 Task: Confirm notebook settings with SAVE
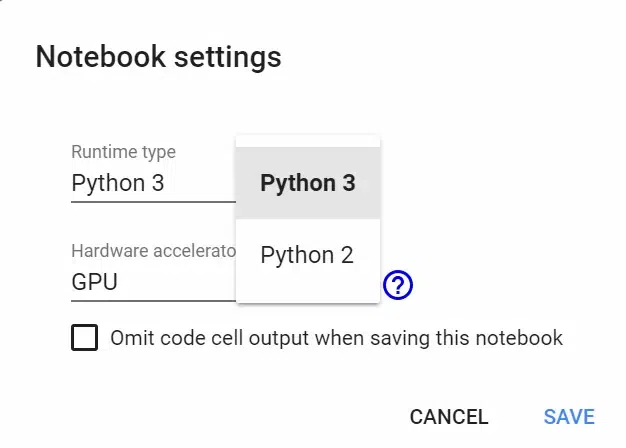pyautogui.click(x=569, y=417)
